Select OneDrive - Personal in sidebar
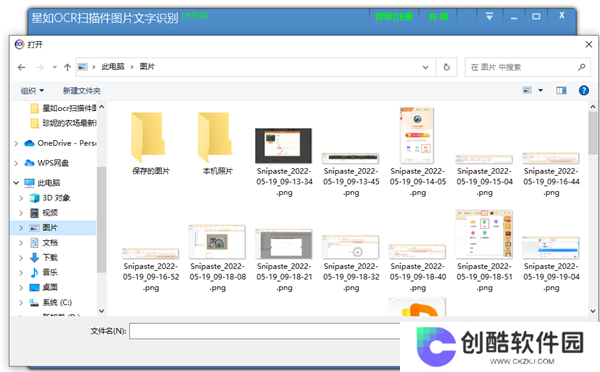 coord(60,143)
